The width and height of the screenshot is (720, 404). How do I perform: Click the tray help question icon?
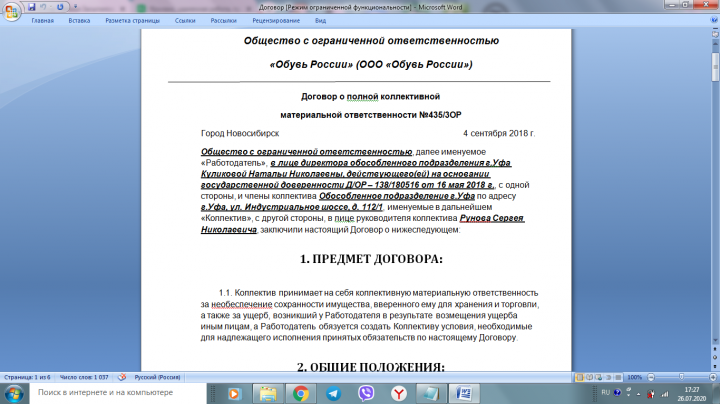tap(617, 393)
